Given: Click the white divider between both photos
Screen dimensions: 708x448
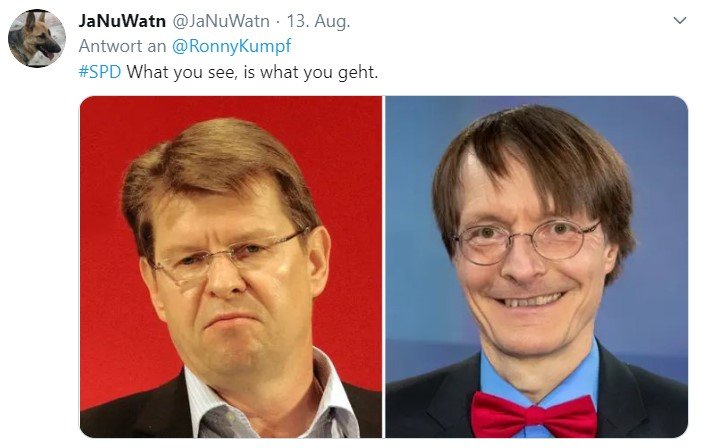Looking at the screenshot, I should point(383,267).
